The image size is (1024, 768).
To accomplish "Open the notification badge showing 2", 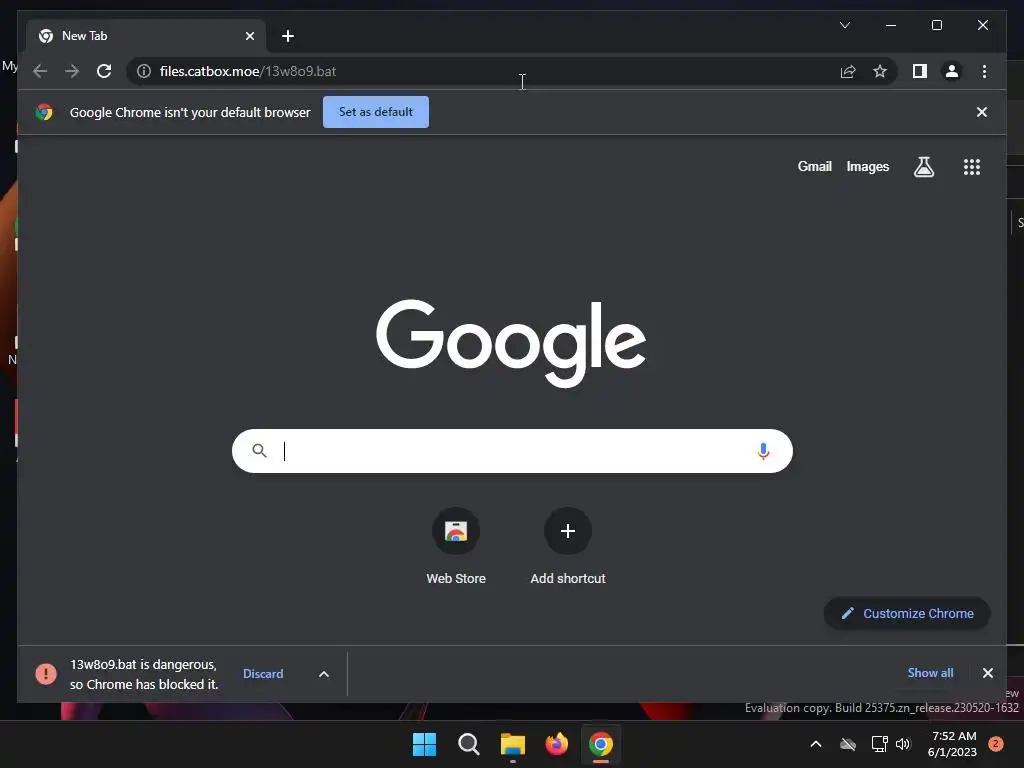I will point(995,744).
